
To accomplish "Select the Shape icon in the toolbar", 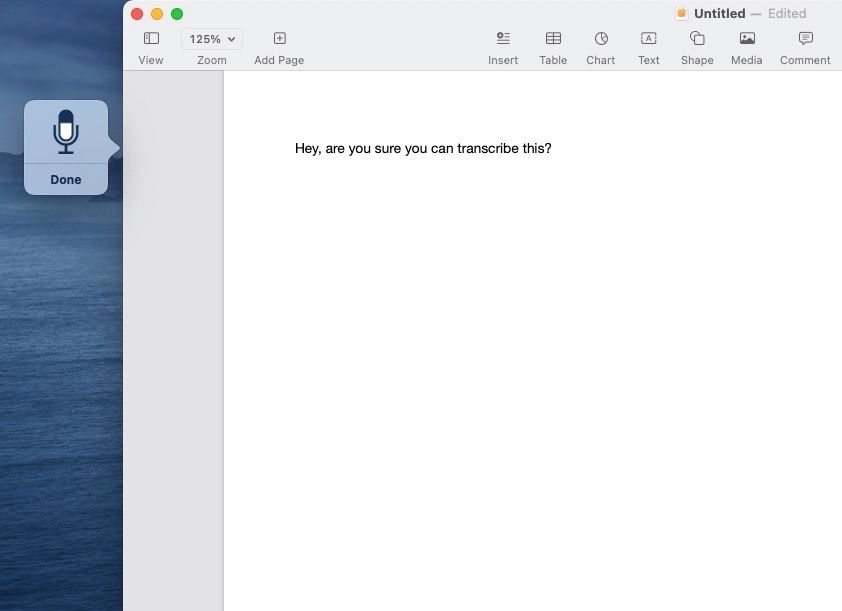I will tap(697, 39).
